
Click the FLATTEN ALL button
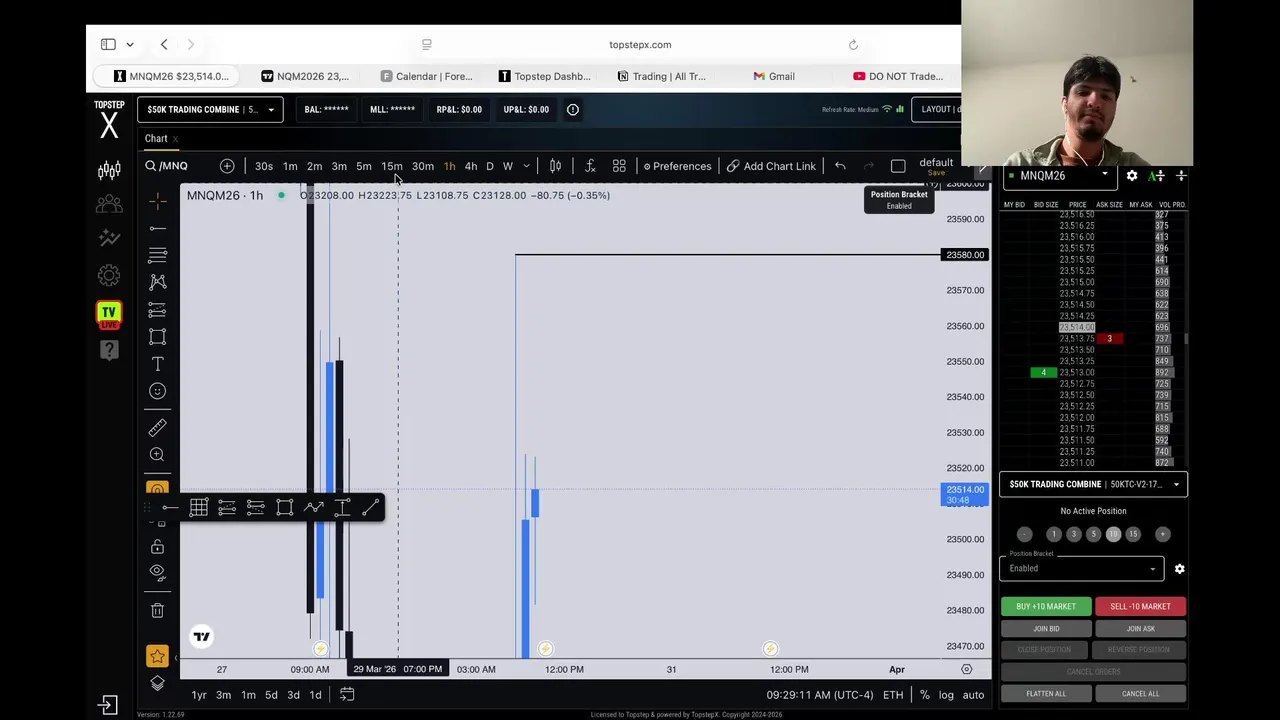[1046, 694]
